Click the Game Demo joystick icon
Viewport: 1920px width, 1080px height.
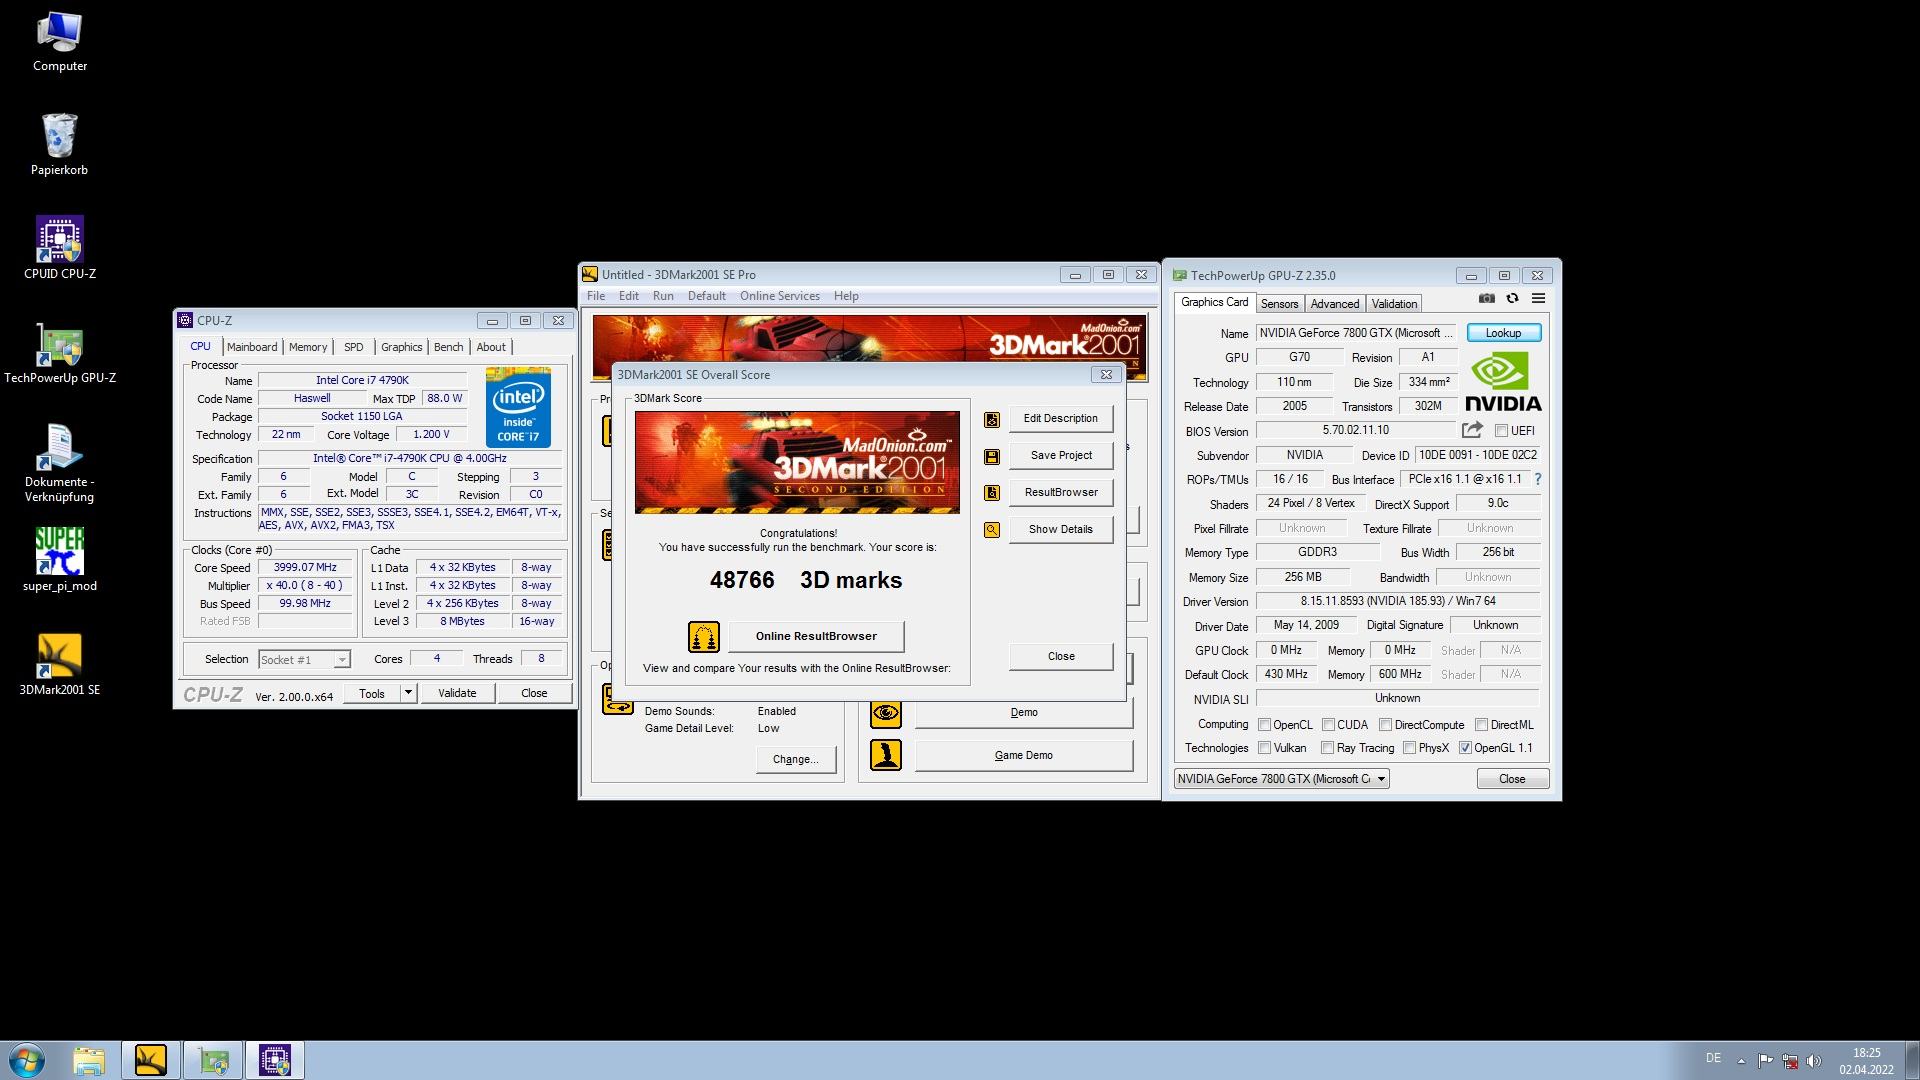[x=885, y=755]
